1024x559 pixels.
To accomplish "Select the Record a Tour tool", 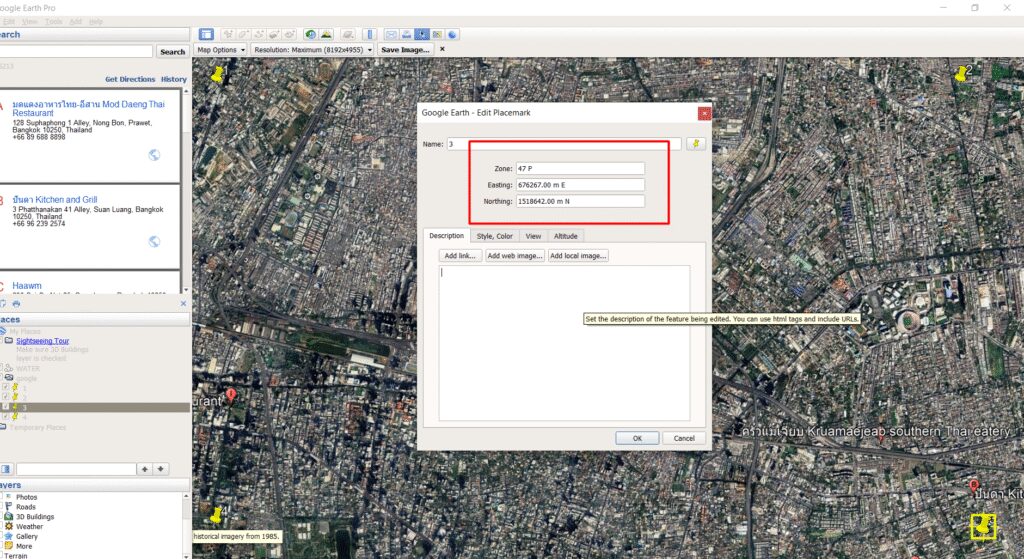I will tap(290, 34).
